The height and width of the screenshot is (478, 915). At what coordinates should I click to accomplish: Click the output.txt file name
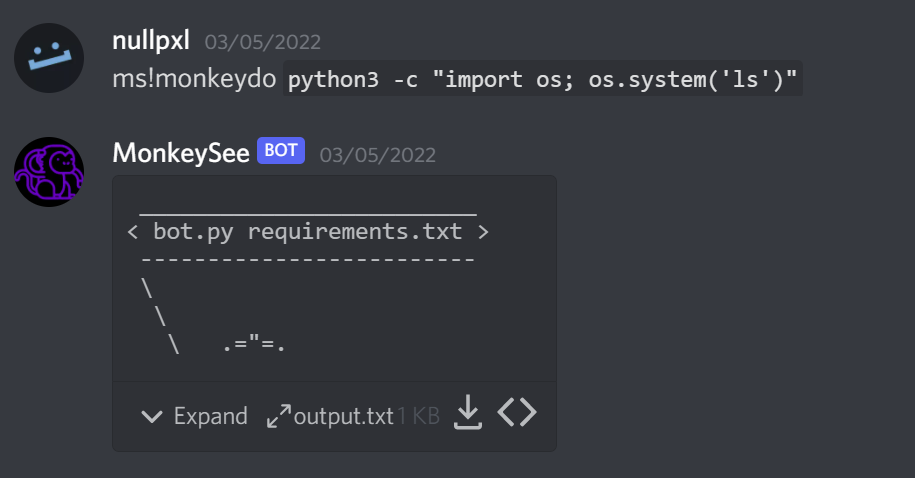344,416
